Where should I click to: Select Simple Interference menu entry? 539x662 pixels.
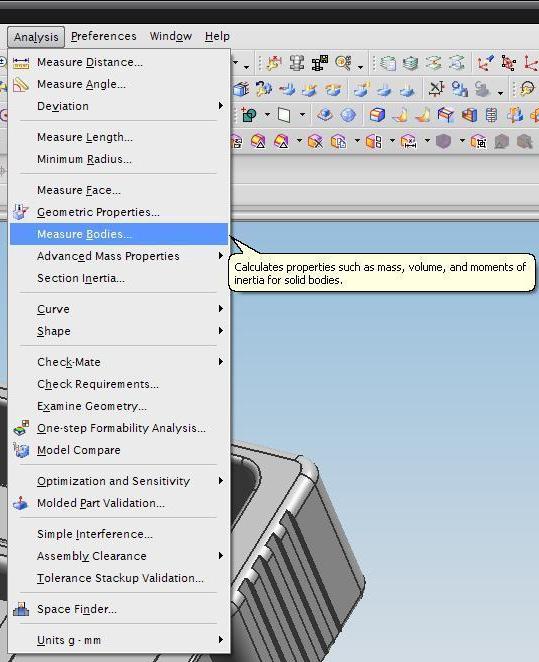click(119, 534)
